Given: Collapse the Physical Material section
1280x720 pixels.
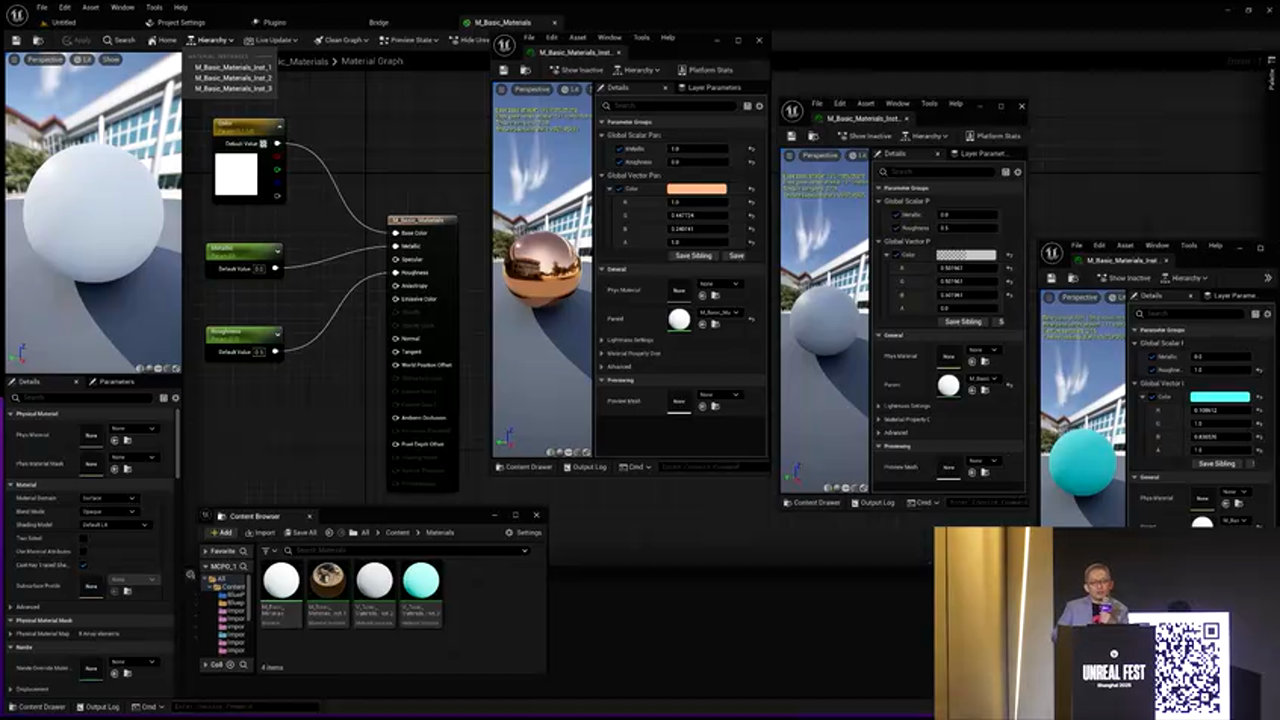Looking at the screenshot, I should 11,413.
